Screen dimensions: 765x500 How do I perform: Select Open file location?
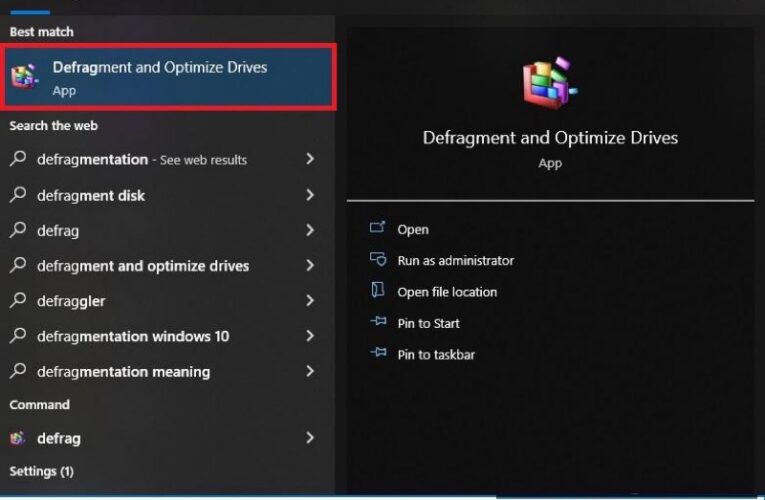[x=447, y=292]
